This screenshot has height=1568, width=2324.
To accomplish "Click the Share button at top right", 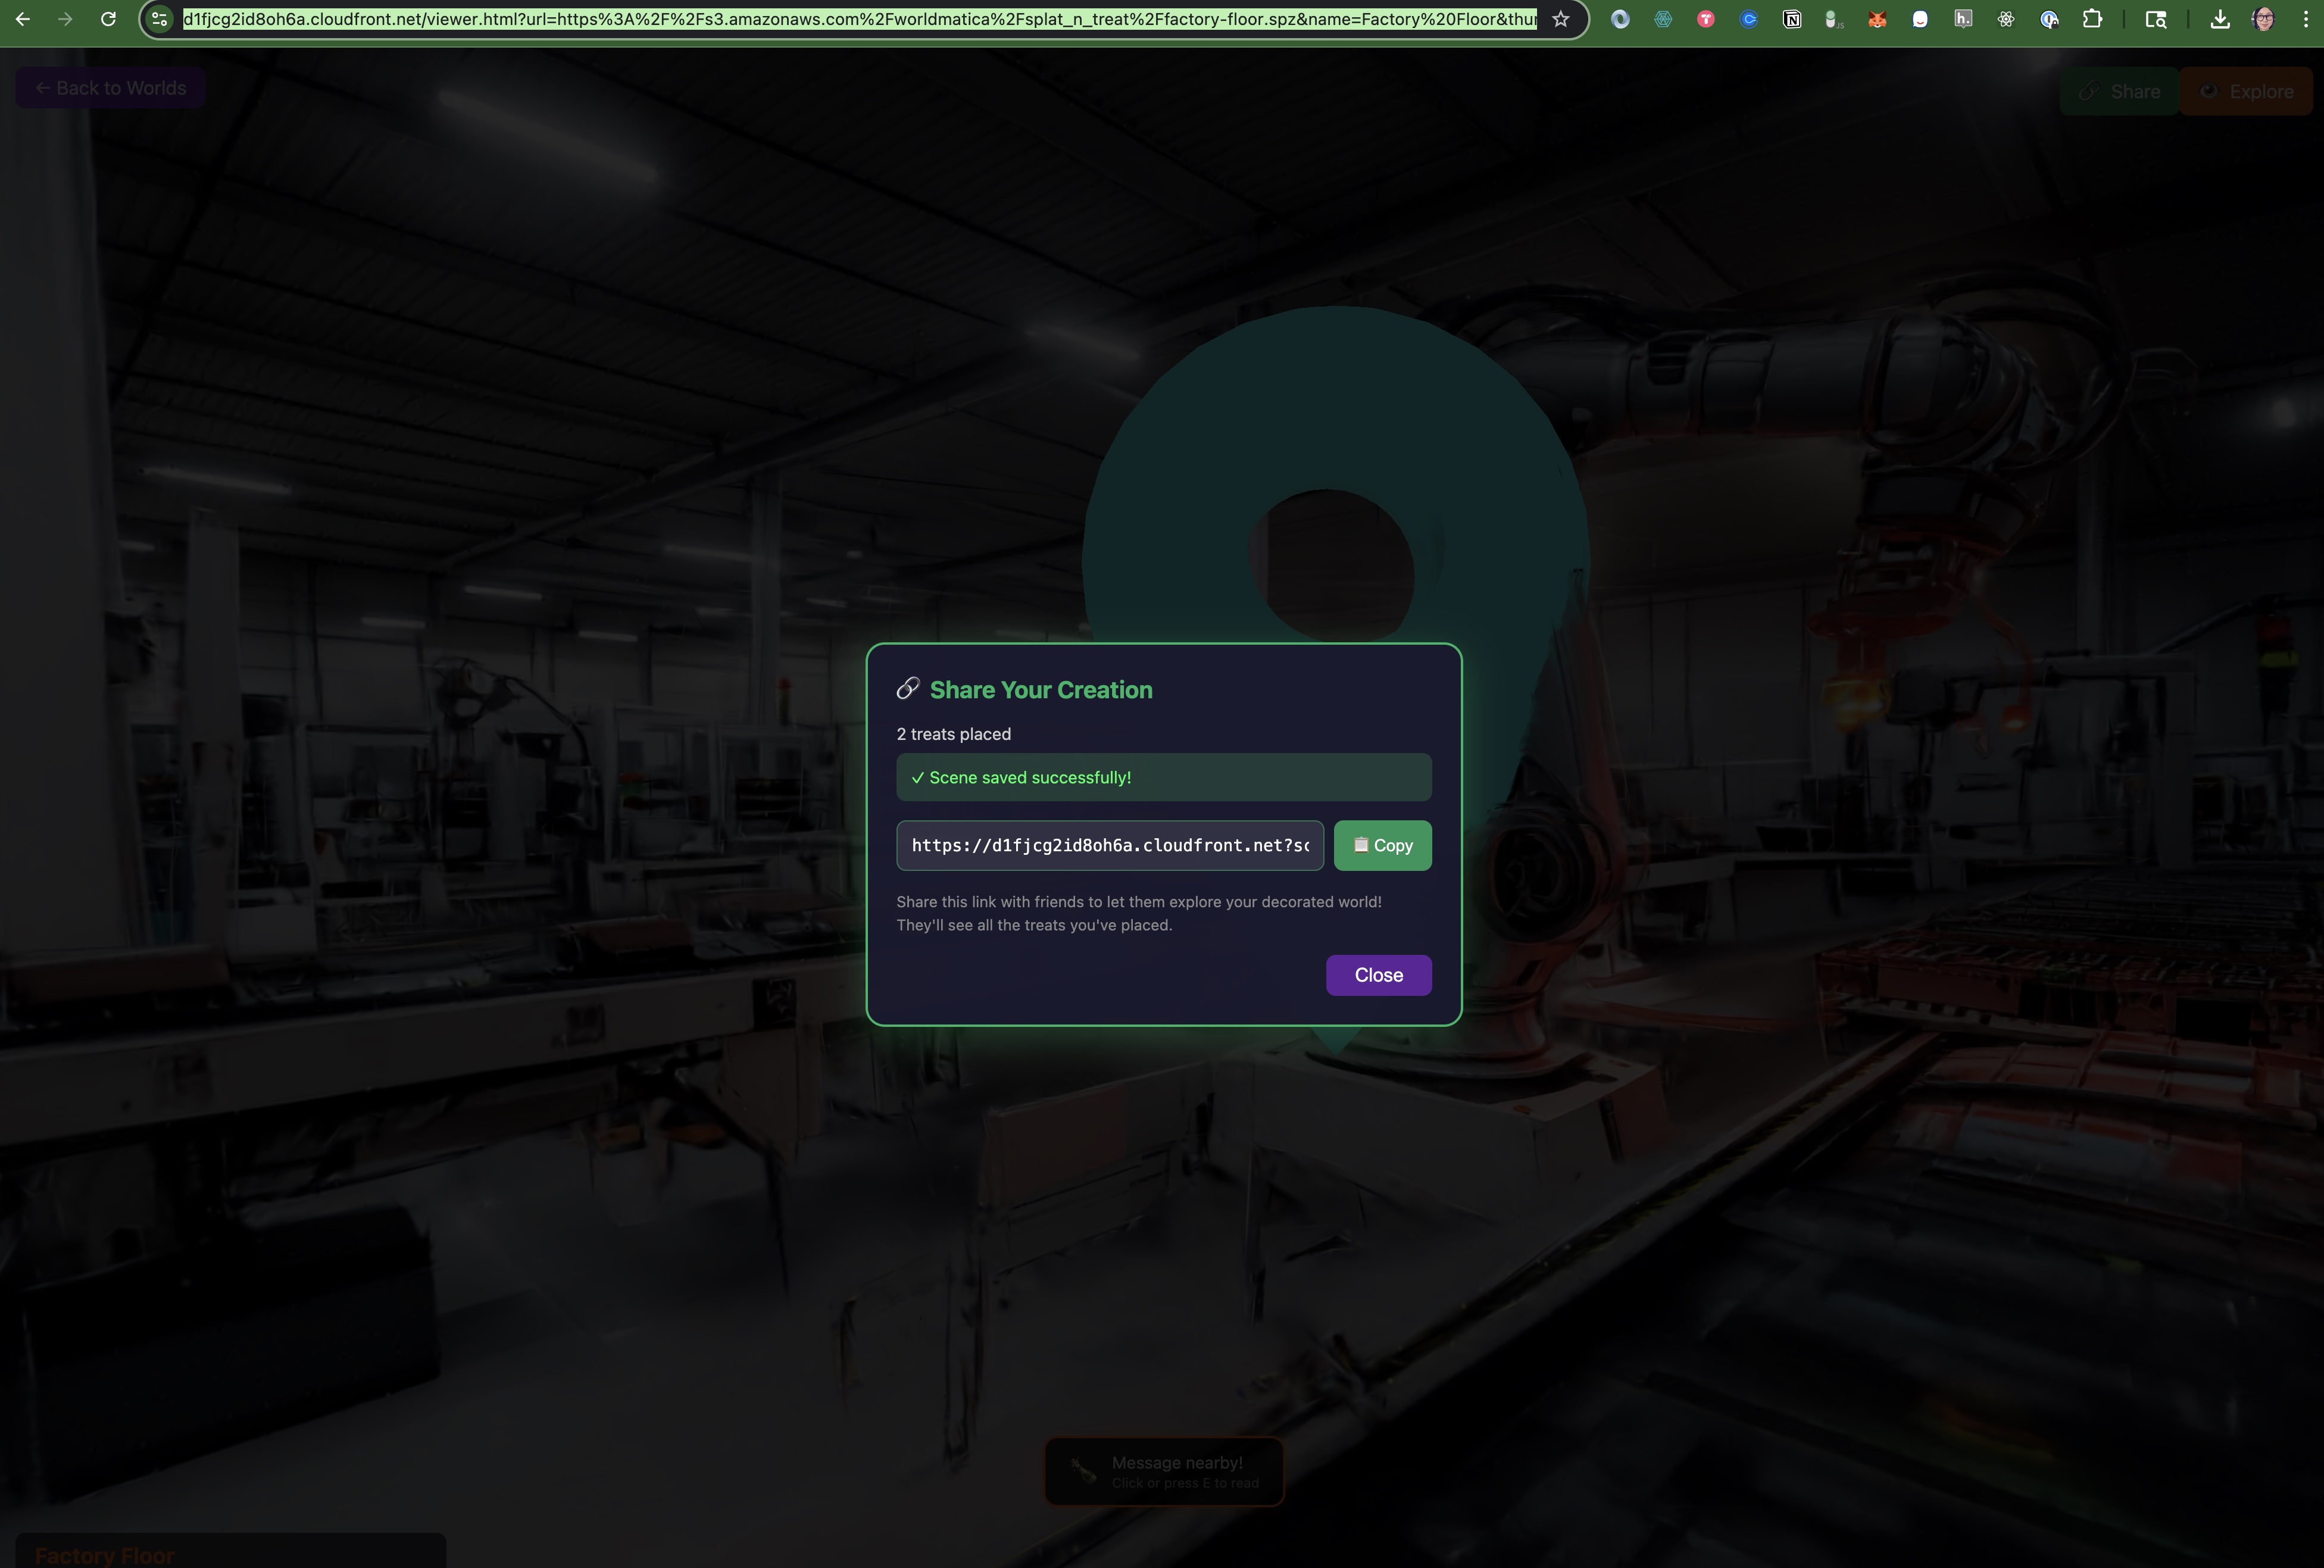I will [x=2119, y=92].
